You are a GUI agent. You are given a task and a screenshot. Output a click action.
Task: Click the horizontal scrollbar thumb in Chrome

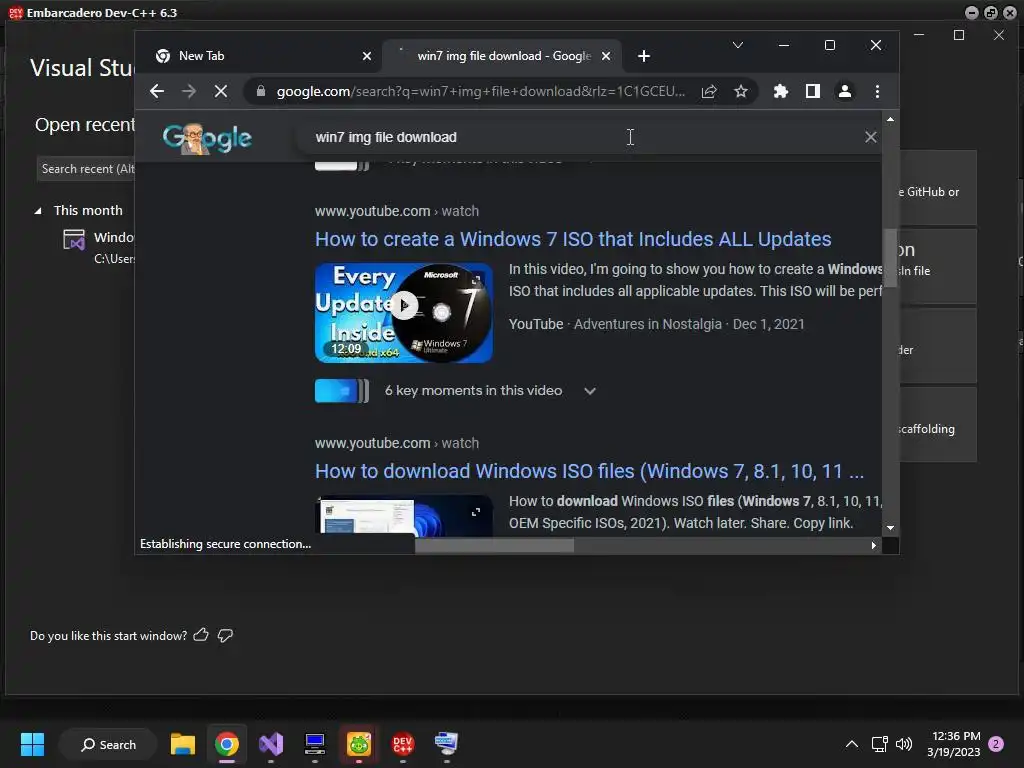494,545
